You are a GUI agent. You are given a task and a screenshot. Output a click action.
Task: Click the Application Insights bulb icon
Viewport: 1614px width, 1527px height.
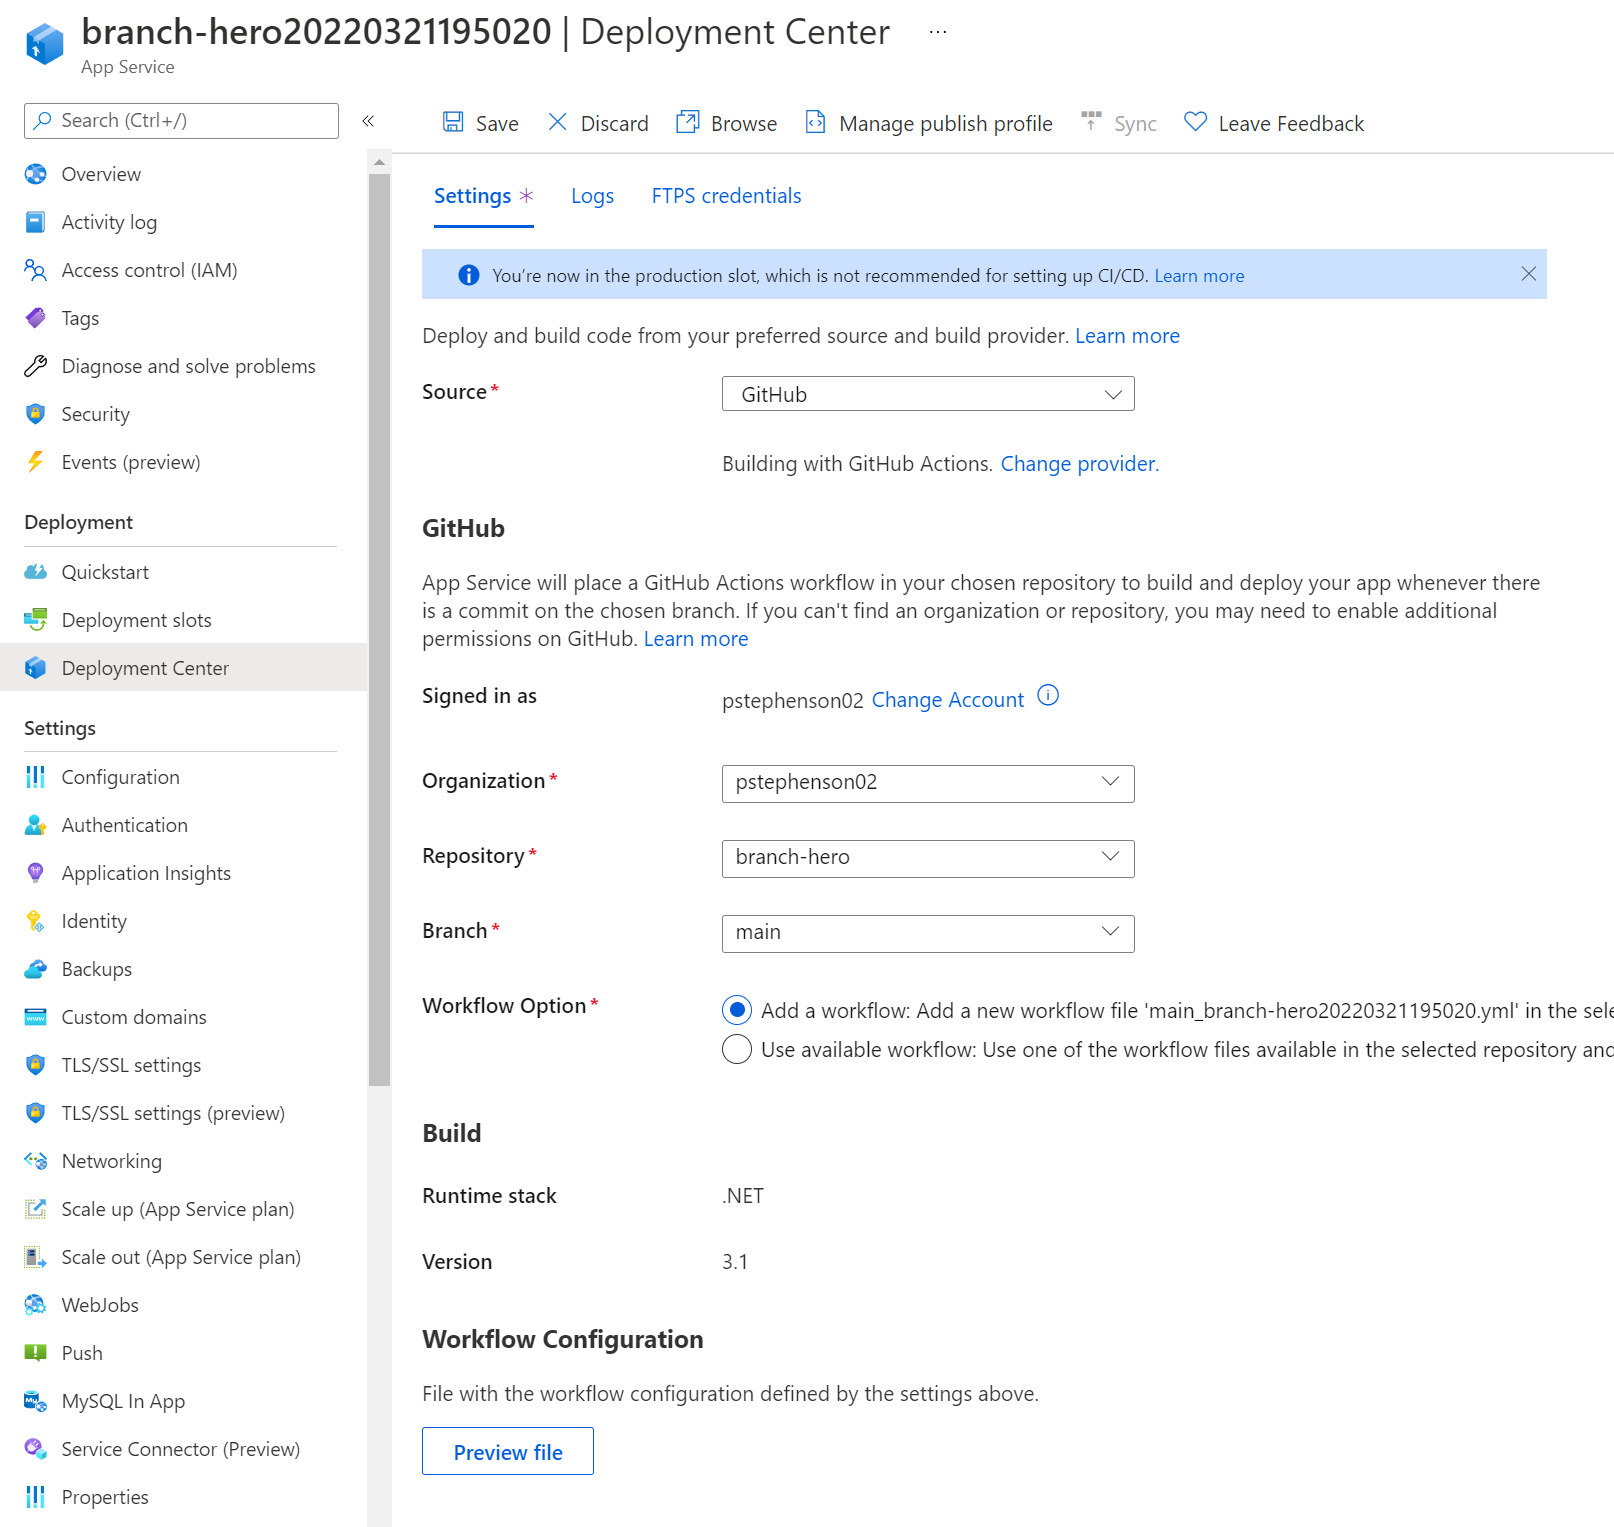(36, 873)
